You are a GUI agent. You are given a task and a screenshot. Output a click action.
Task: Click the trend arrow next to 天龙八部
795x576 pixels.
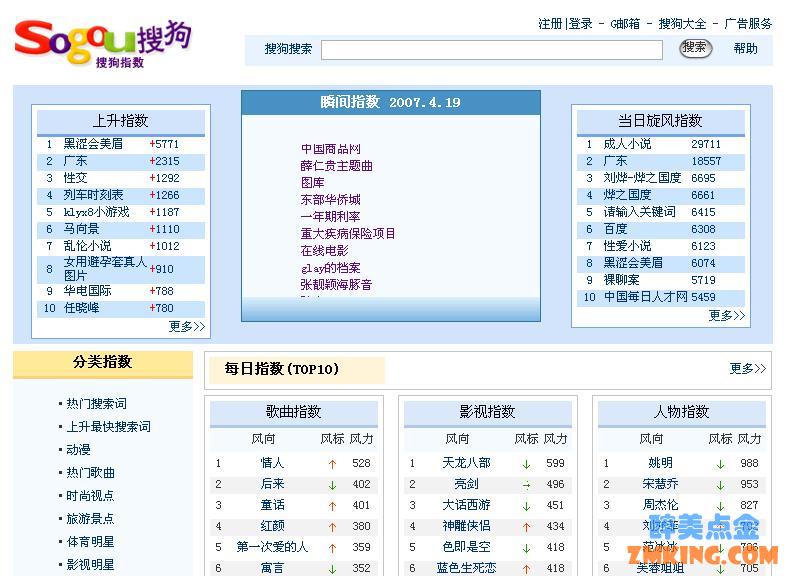[526, 464]
